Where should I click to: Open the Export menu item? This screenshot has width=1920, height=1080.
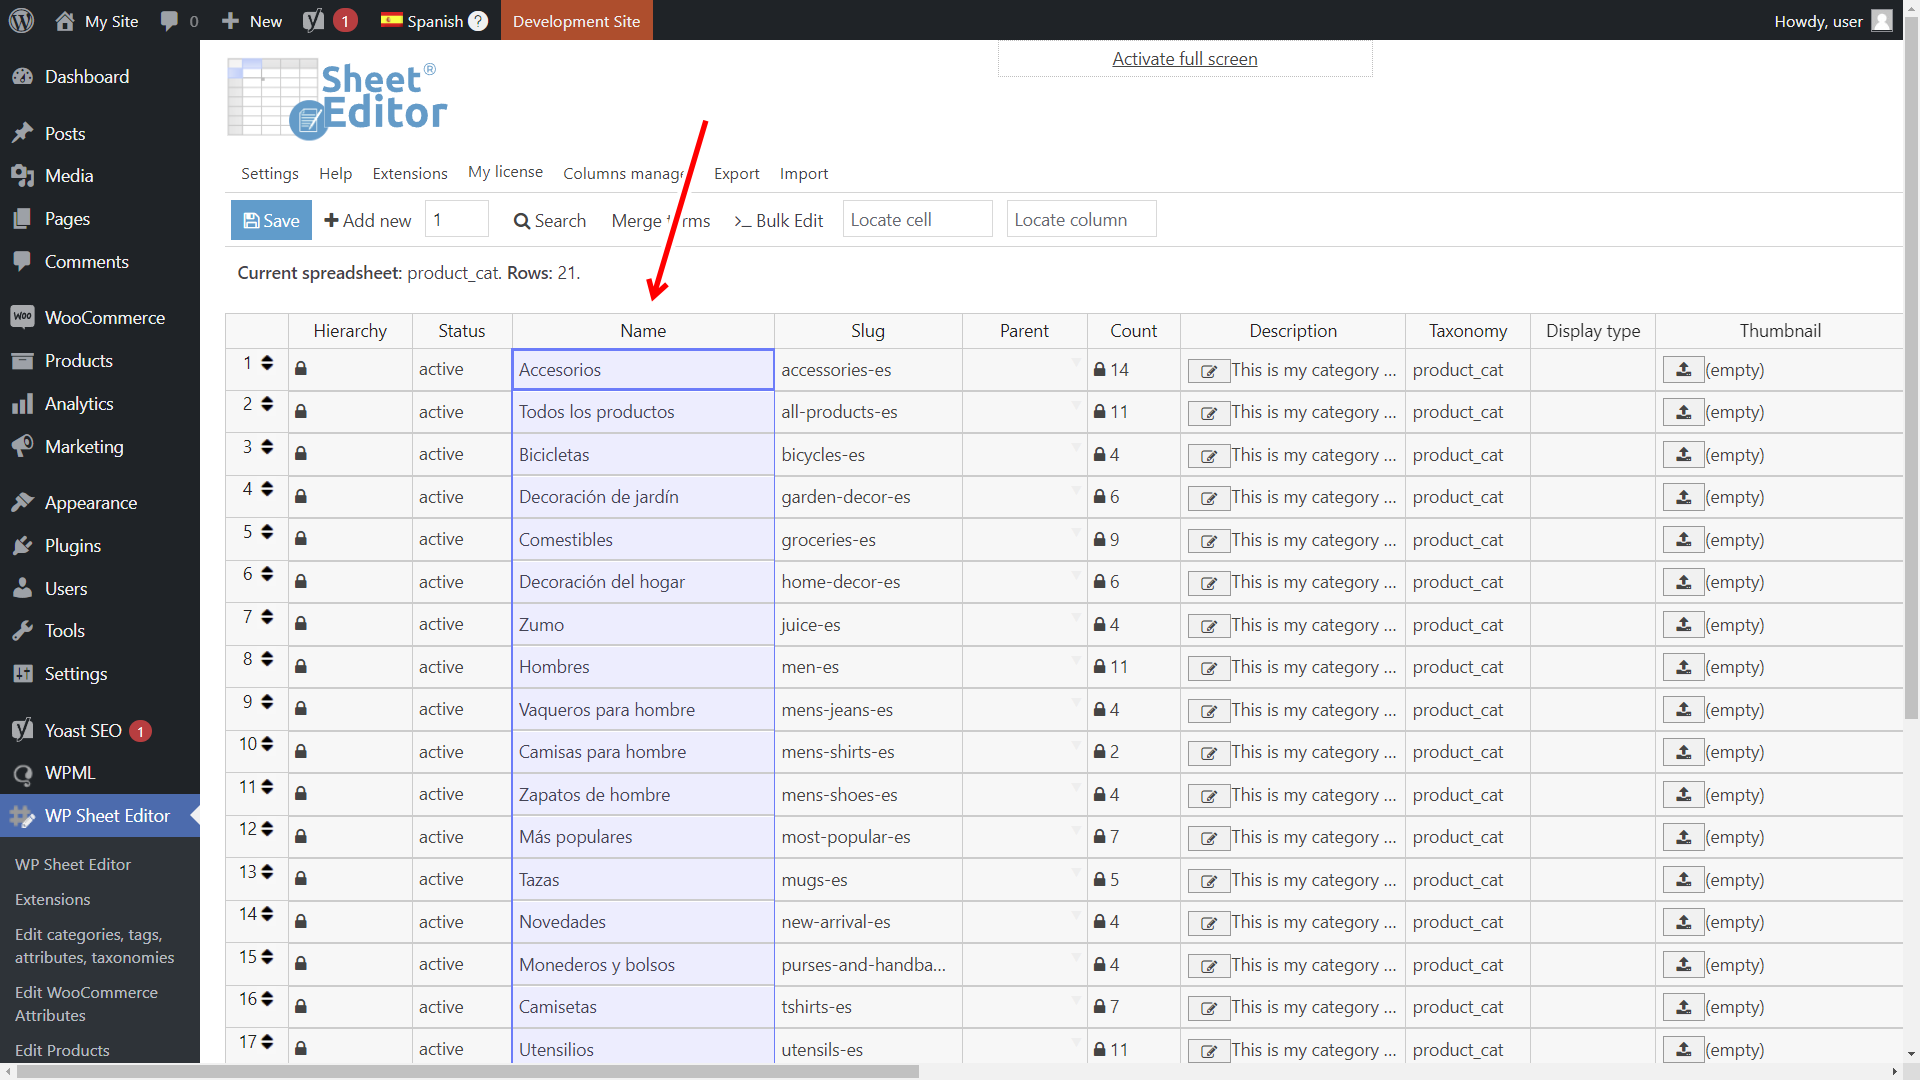coord(736,174)
